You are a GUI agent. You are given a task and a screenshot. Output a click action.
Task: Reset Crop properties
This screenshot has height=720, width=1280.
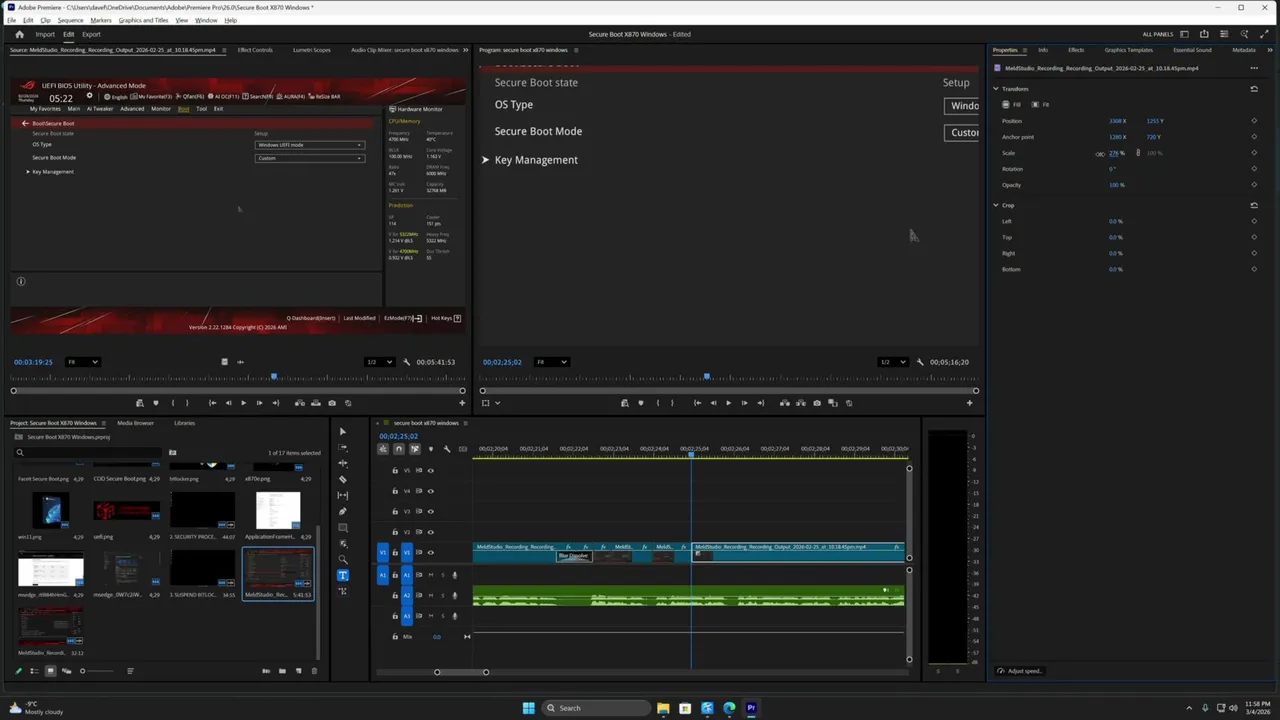pyautogui.click(x=1254, y=205)
